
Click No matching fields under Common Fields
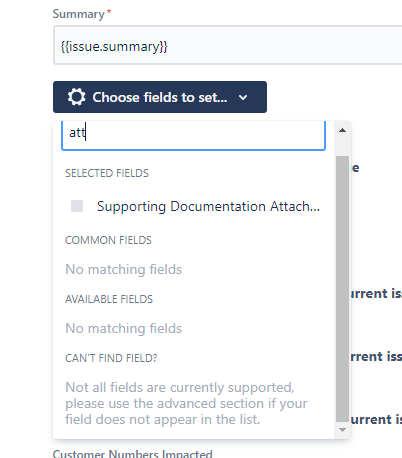point(124,269)
